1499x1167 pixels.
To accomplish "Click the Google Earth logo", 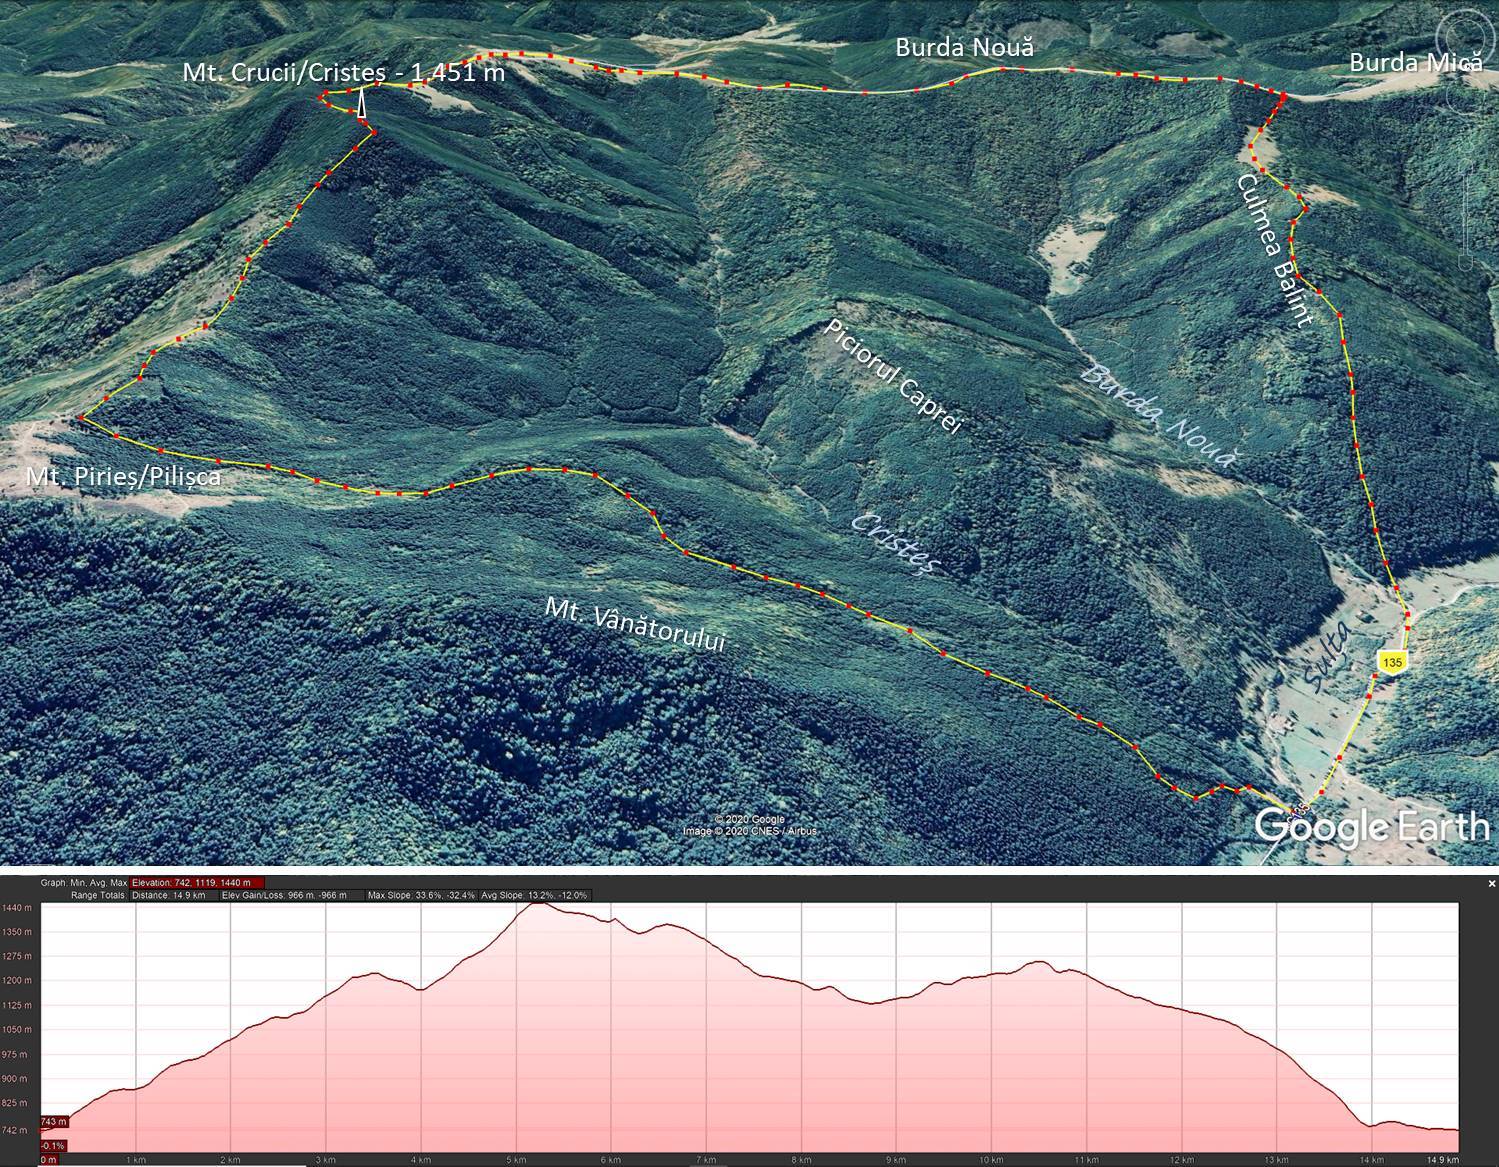I will 1372,827.
